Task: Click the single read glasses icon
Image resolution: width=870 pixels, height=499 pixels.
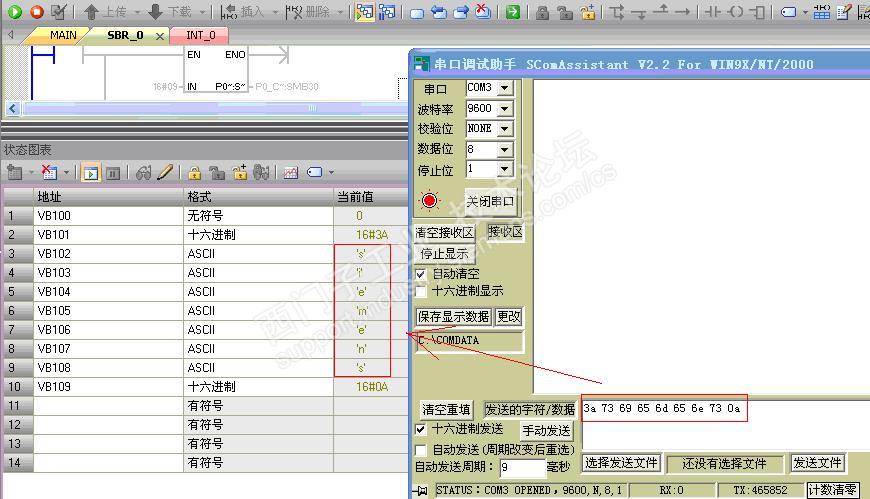Action: tap(143, 173)
